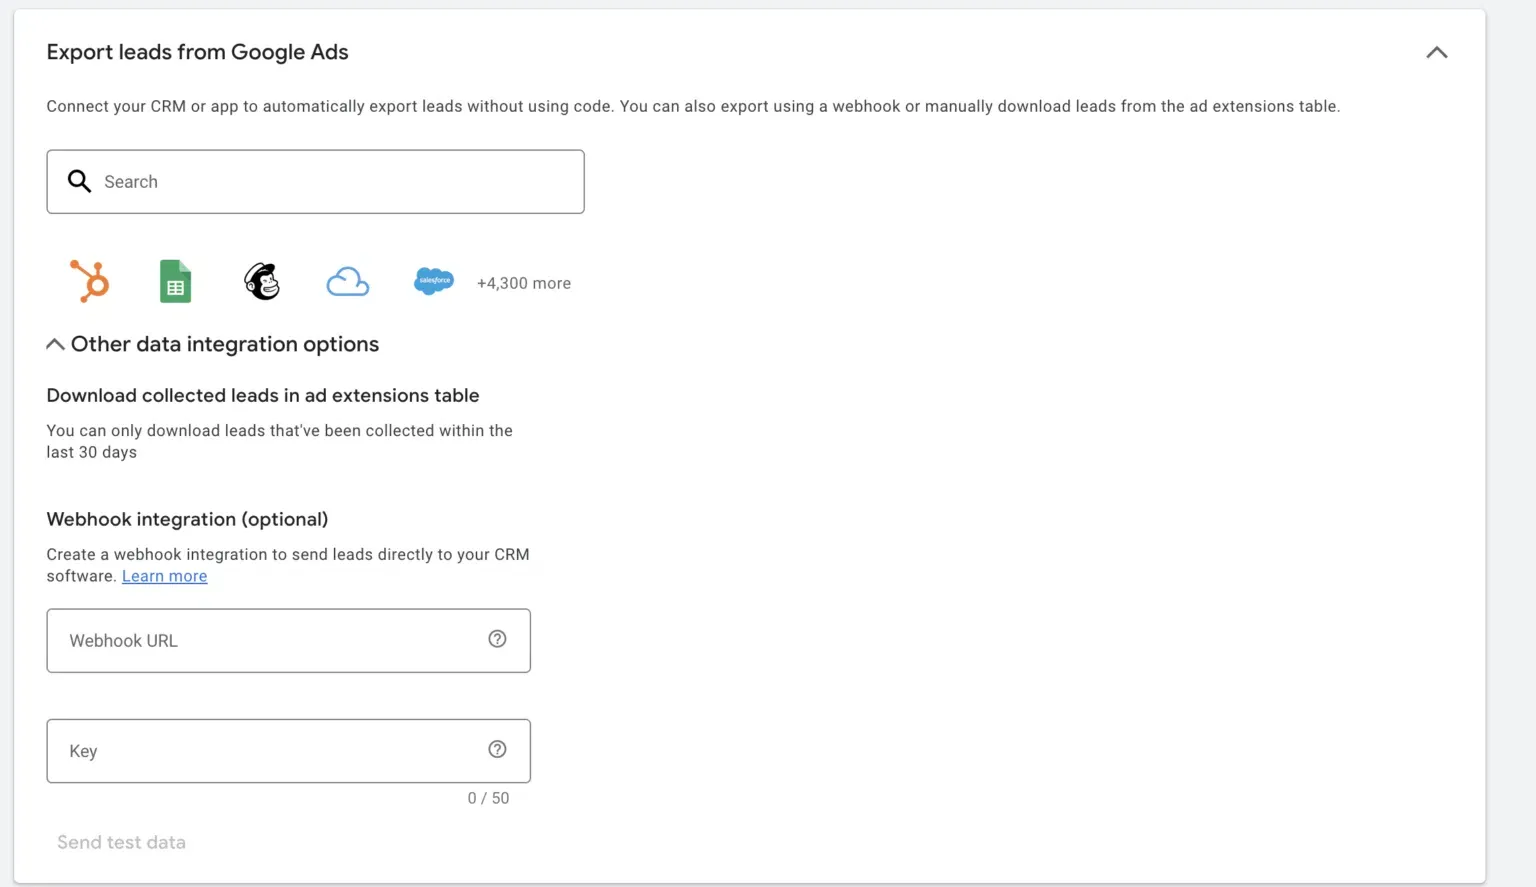Open help tooltip for Key field
The width and height of the screenshot is (1536, 887).
pyautogui.click(x=497, y=749)
